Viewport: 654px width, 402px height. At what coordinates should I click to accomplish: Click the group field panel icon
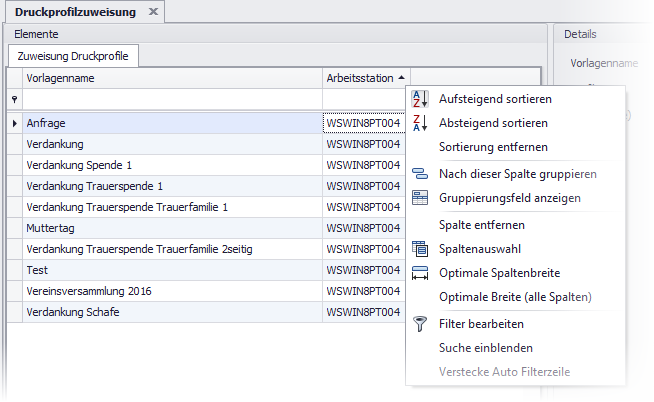pos(421,198)
